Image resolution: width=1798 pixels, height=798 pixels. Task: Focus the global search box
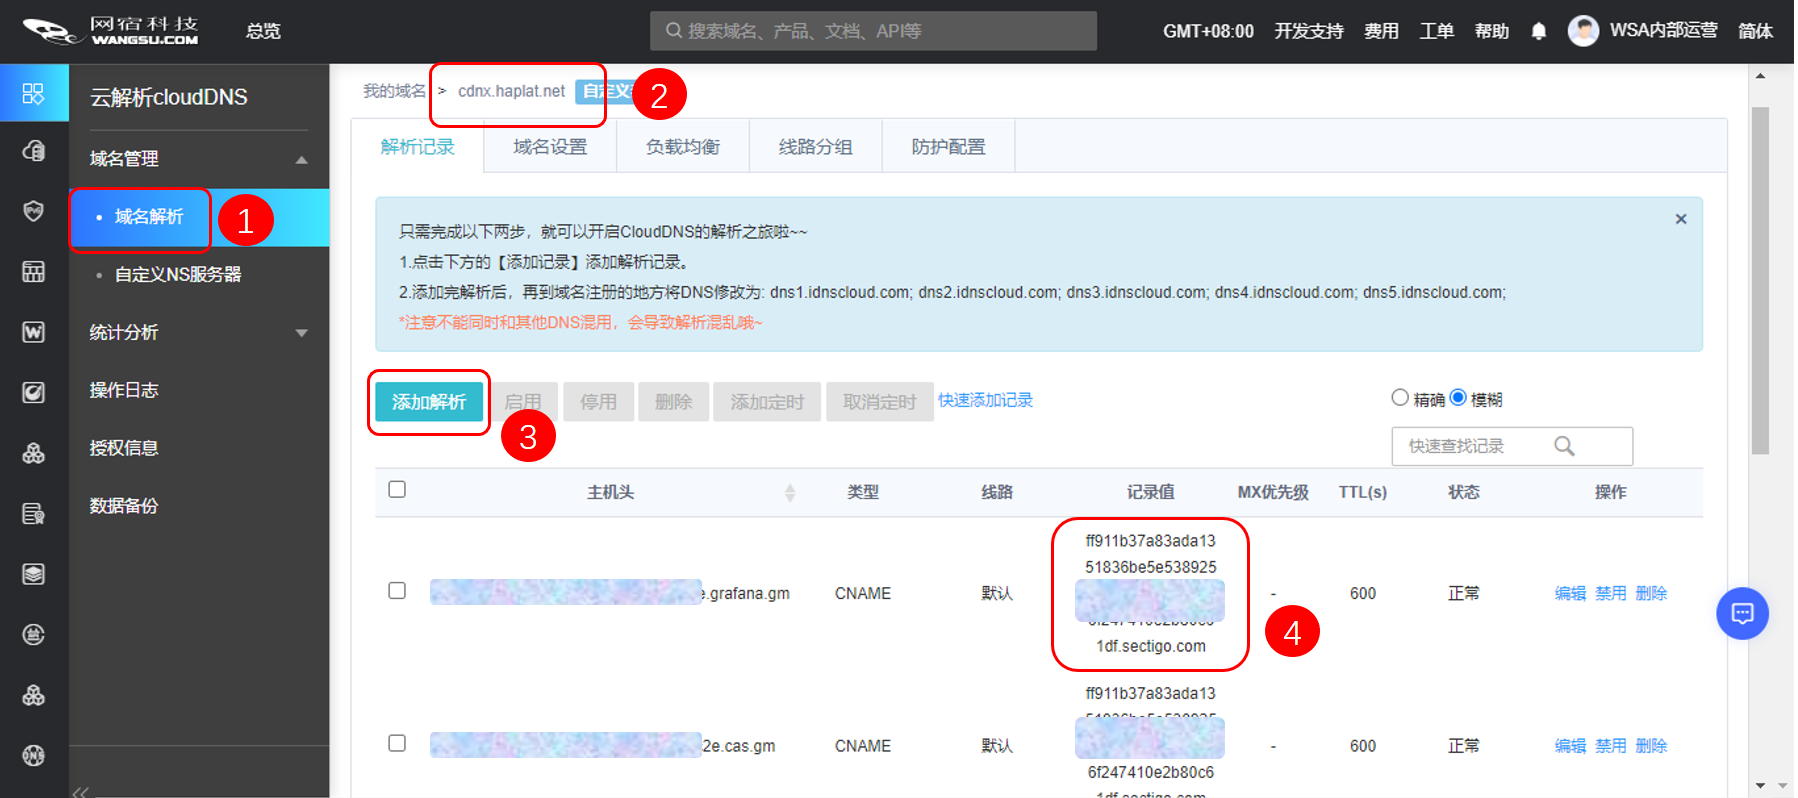tap(873, 31)
